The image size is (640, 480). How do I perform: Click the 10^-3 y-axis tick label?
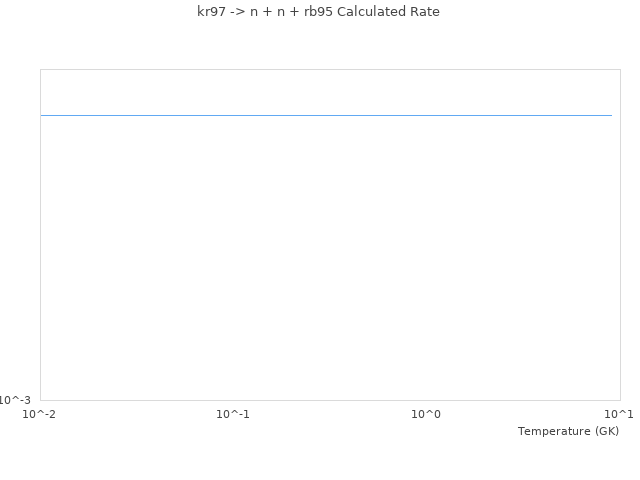[x=16, y=400]
